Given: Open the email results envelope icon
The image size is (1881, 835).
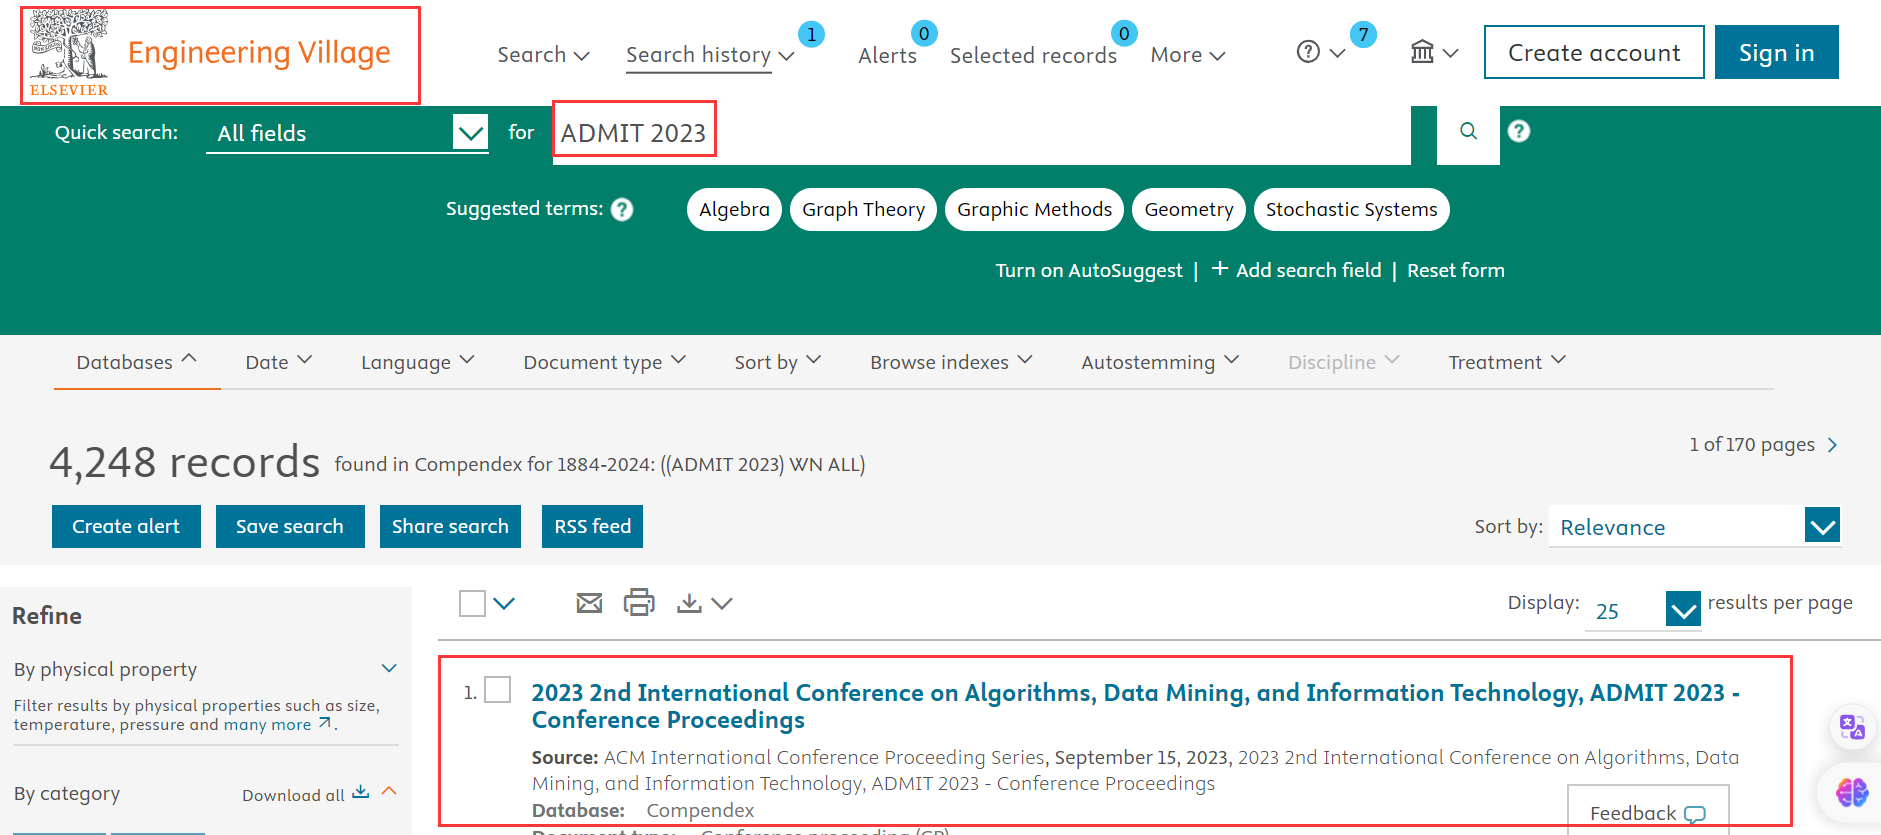Looking at the screenshot, I should 589,603.
